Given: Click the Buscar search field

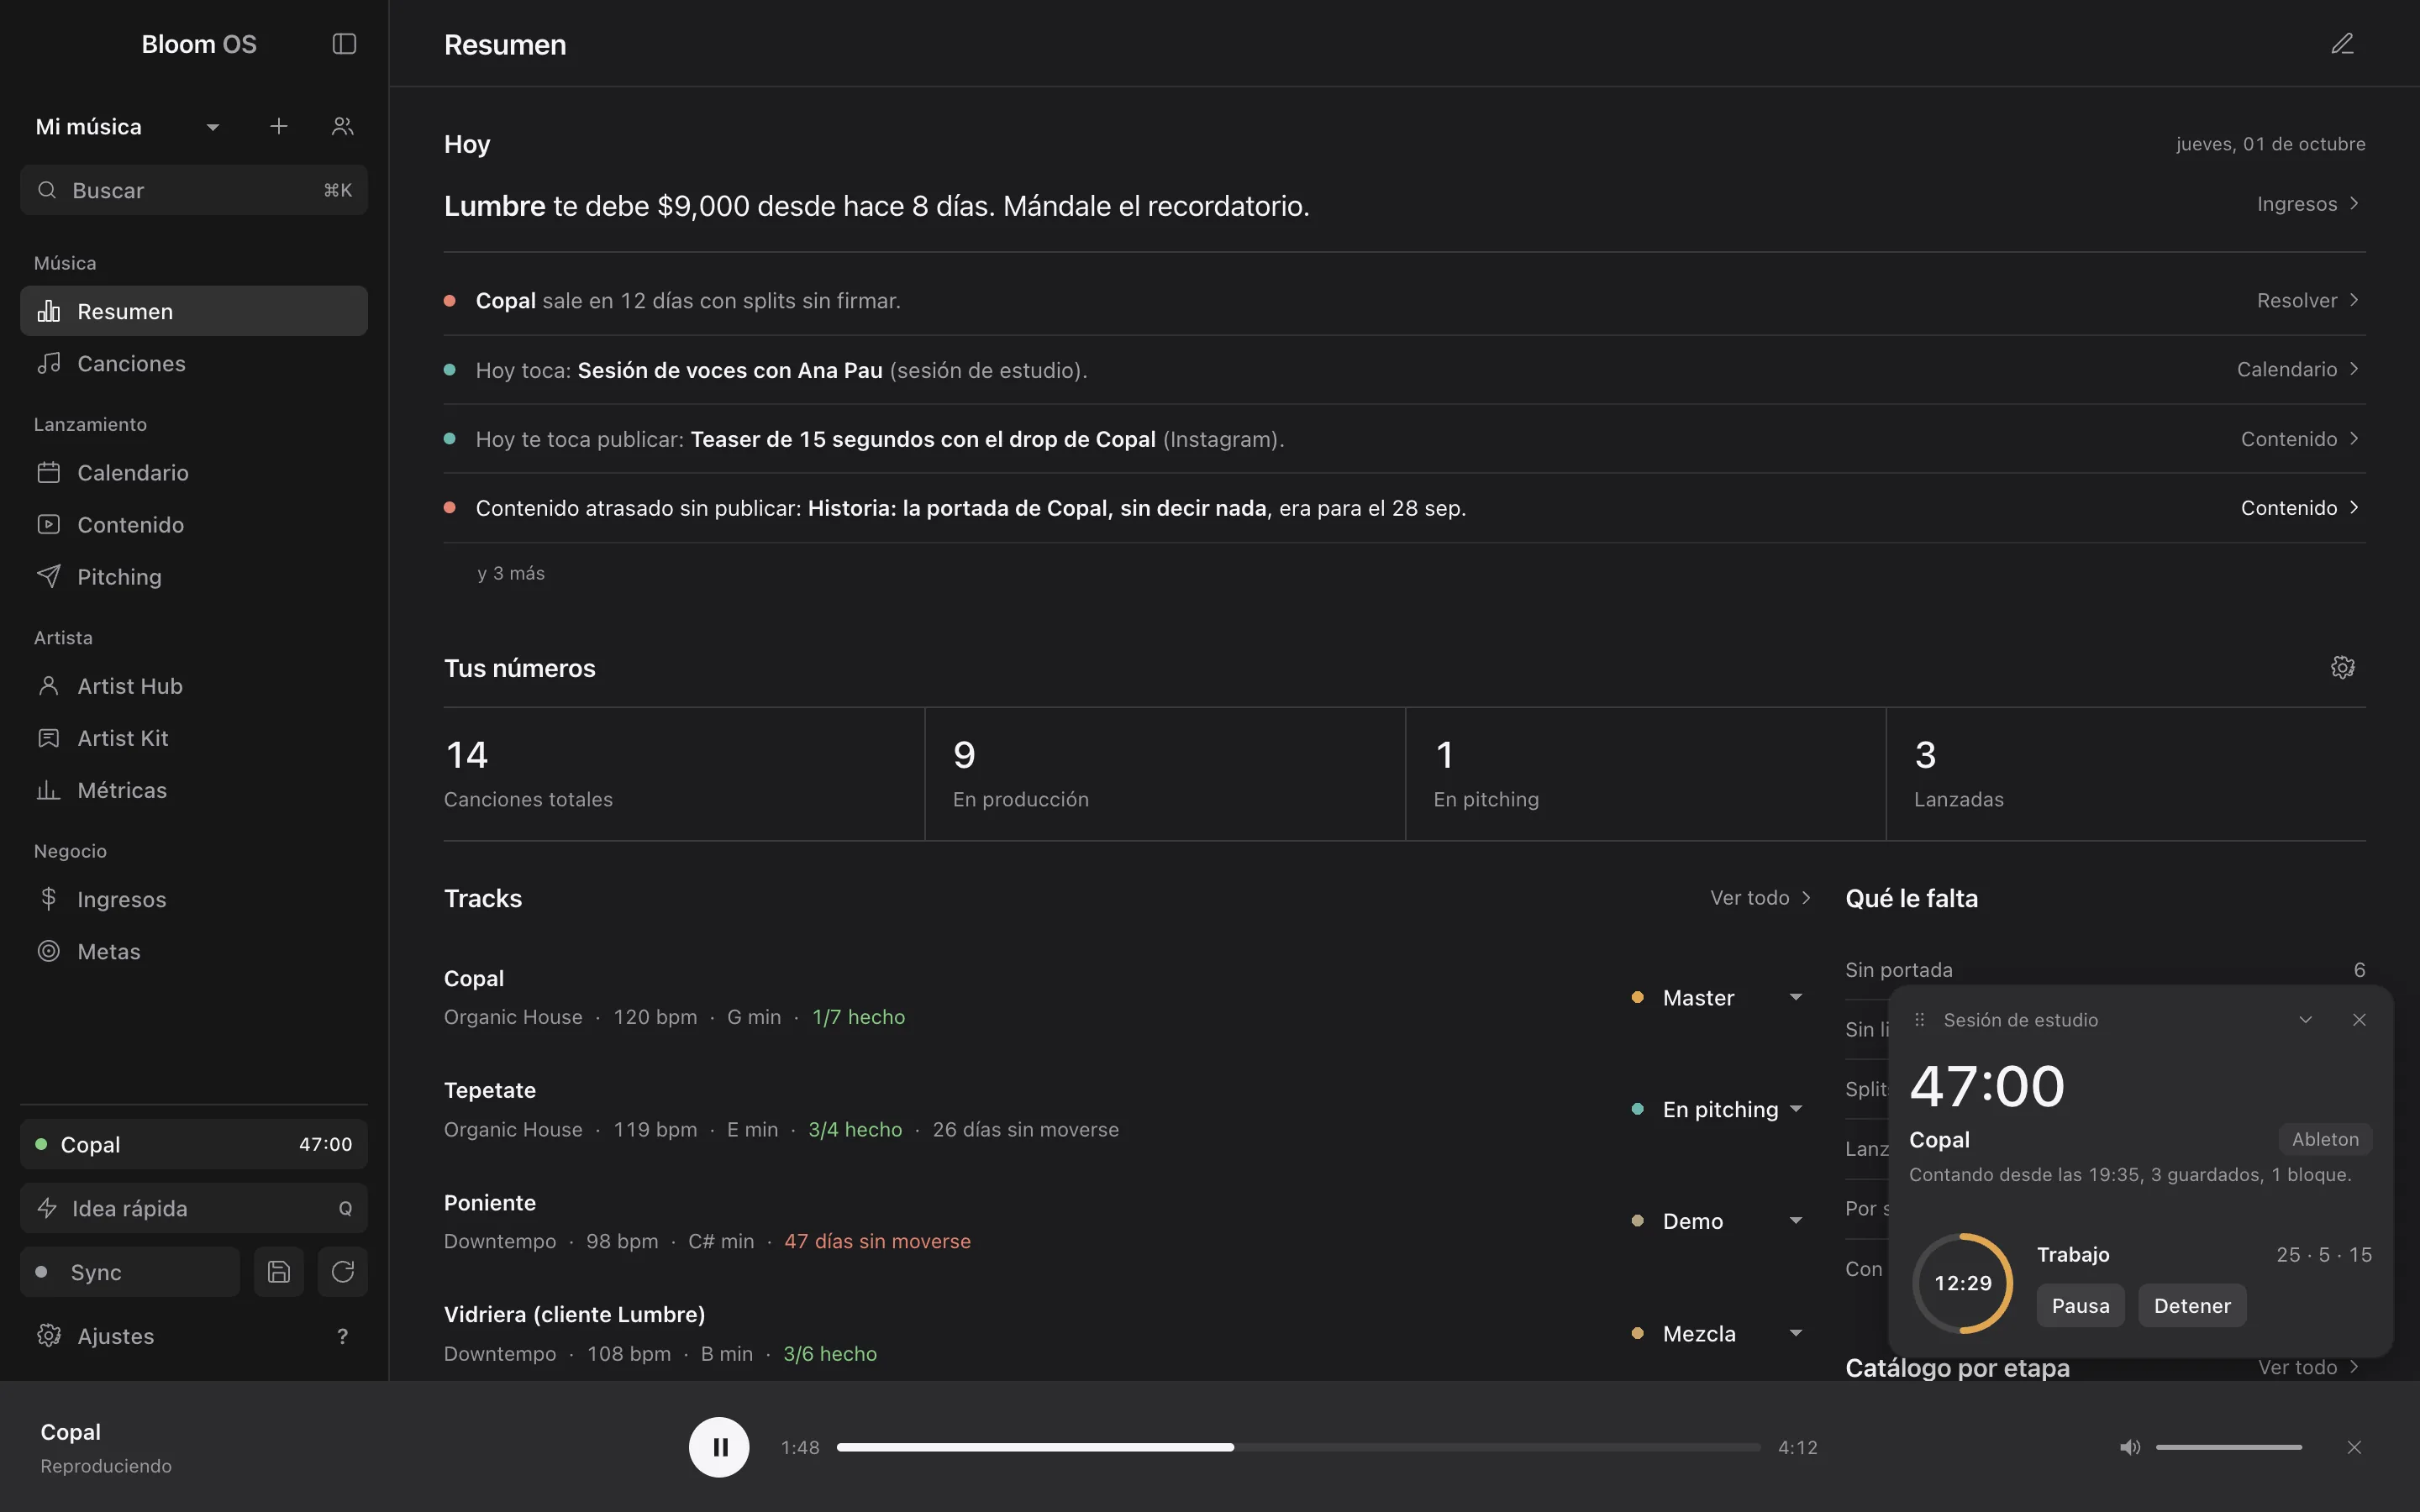Looking at the screenshot, I should tap(194, 190).
